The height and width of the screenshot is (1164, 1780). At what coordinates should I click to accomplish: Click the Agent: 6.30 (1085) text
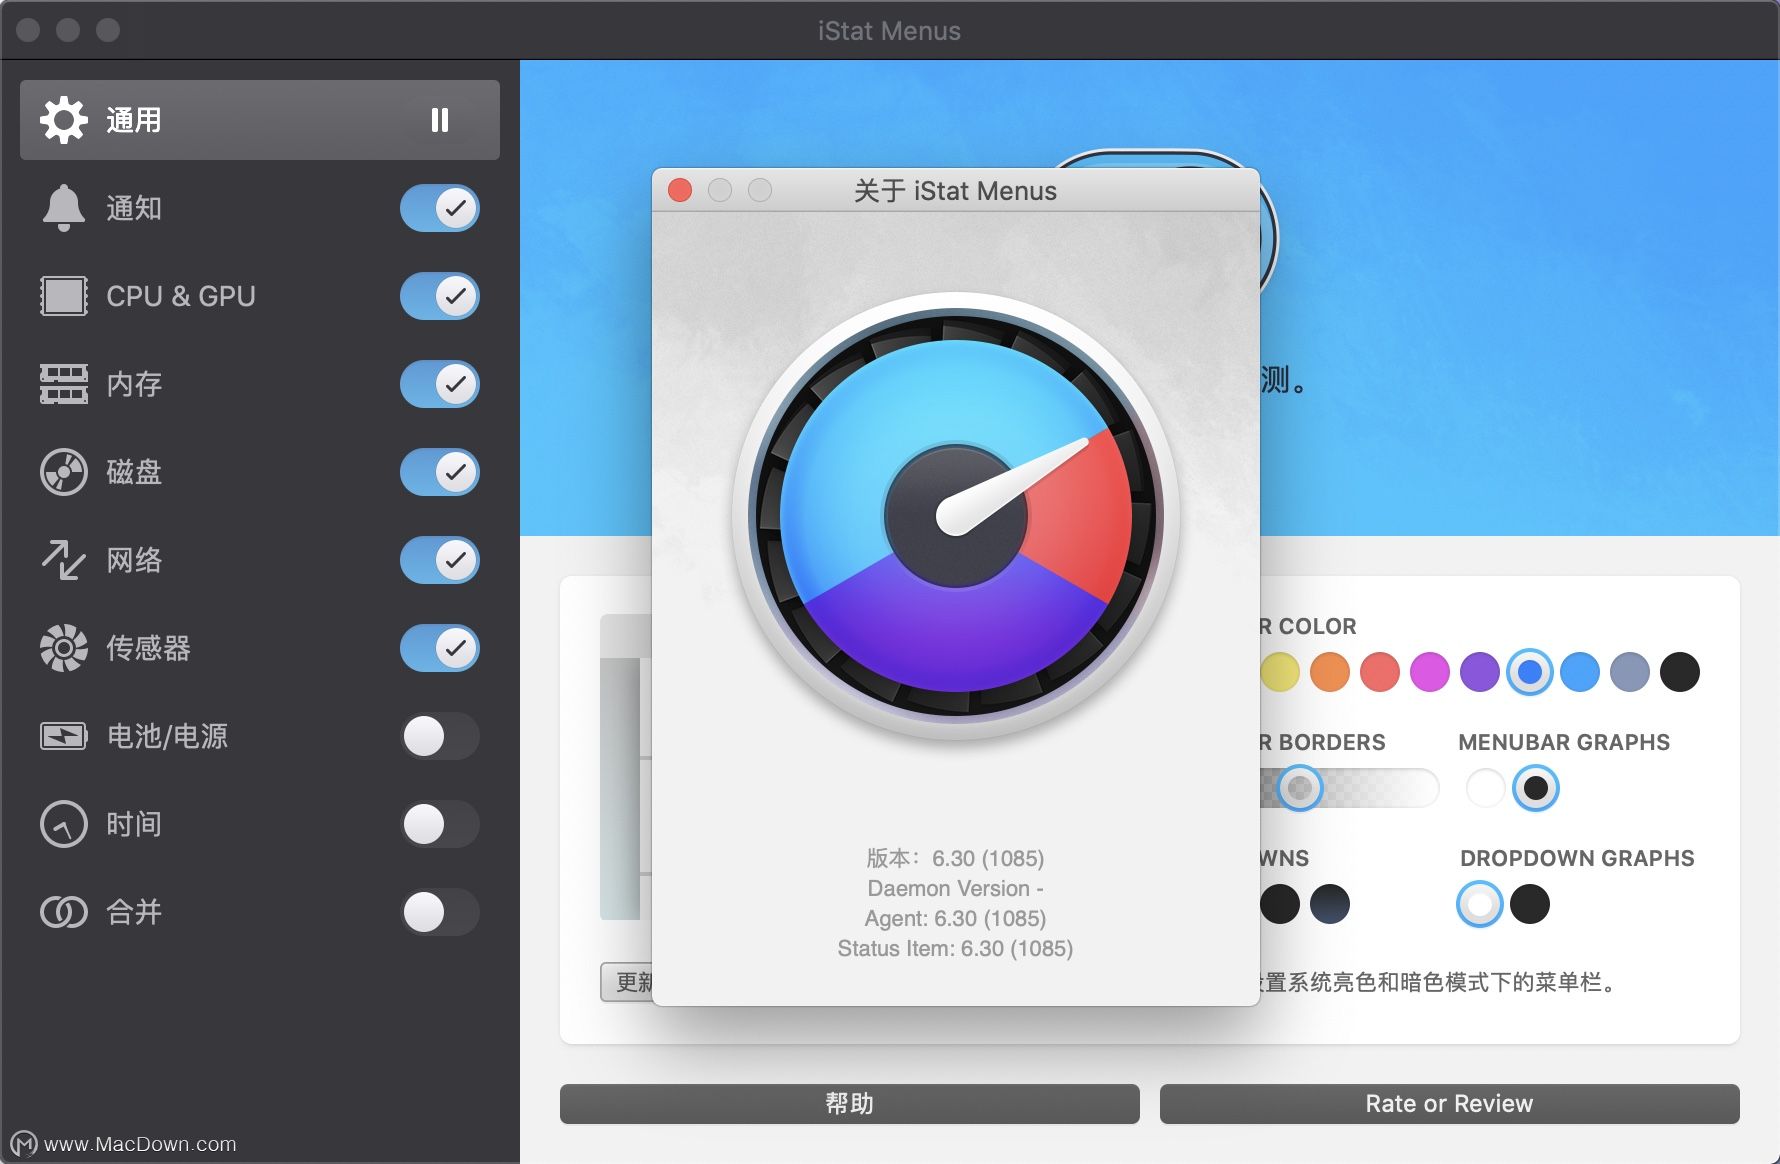(955, 918)
